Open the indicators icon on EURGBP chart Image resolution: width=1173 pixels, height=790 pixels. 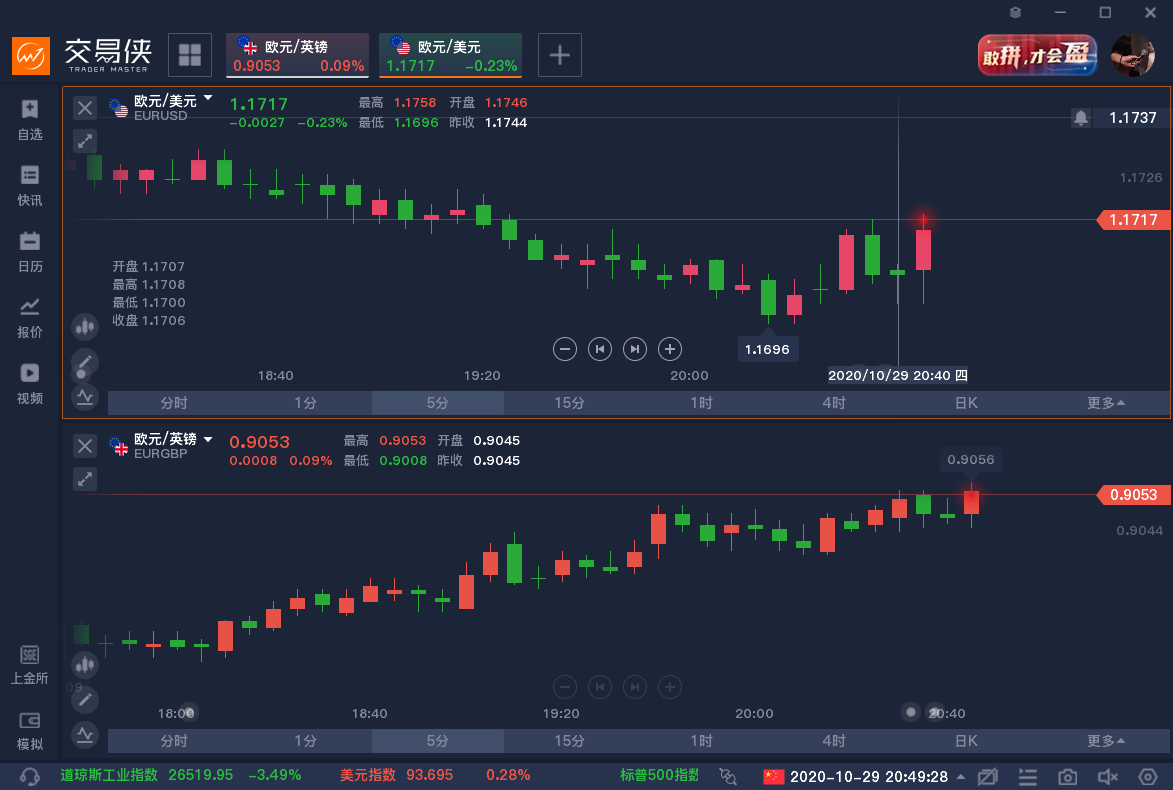(x=85, y=735)
